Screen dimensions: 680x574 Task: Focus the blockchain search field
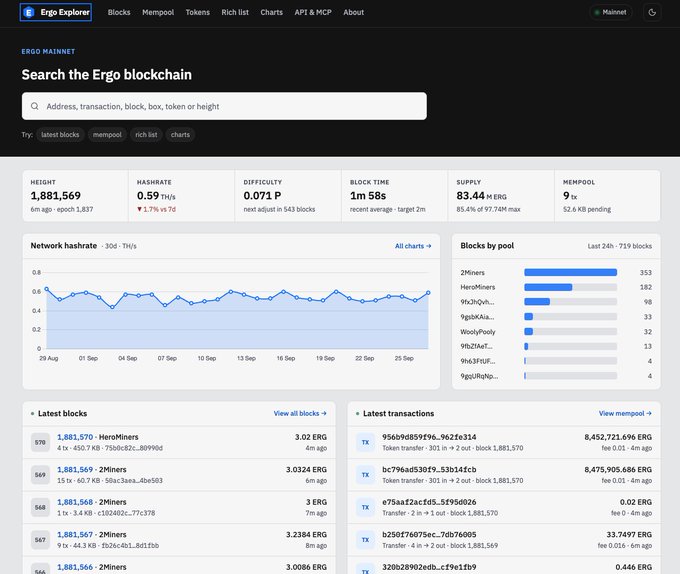pyautogui.click(x=224, y=106)
